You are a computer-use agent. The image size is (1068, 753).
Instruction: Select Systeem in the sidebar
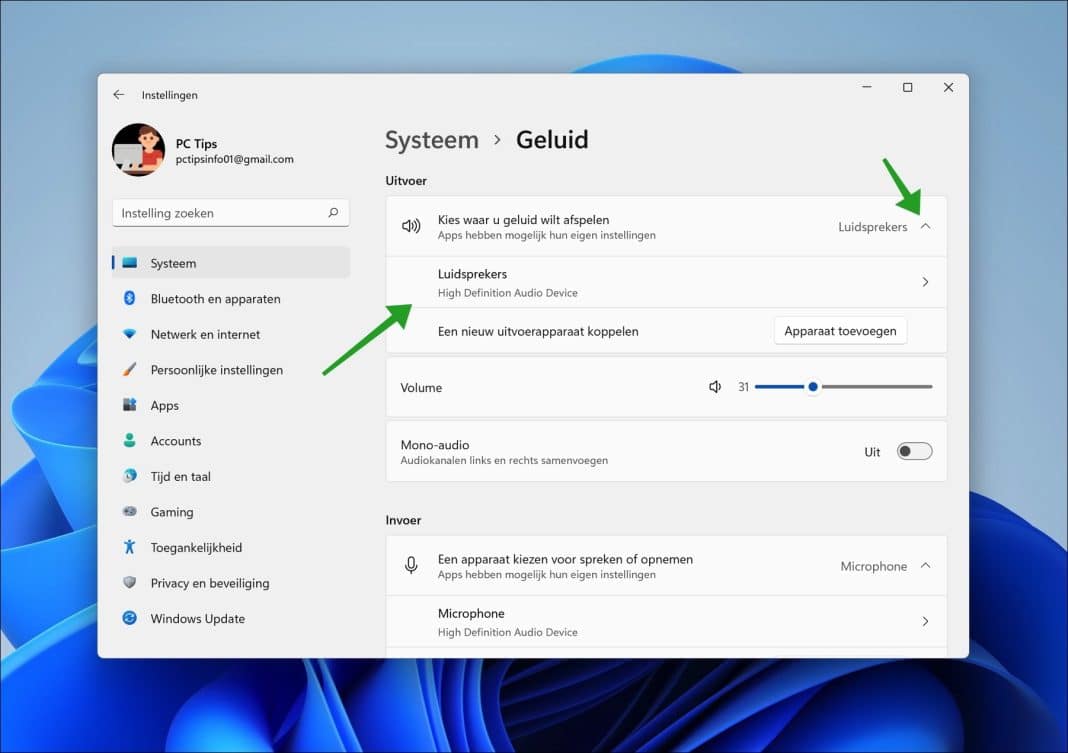click(x=173, y=263)
